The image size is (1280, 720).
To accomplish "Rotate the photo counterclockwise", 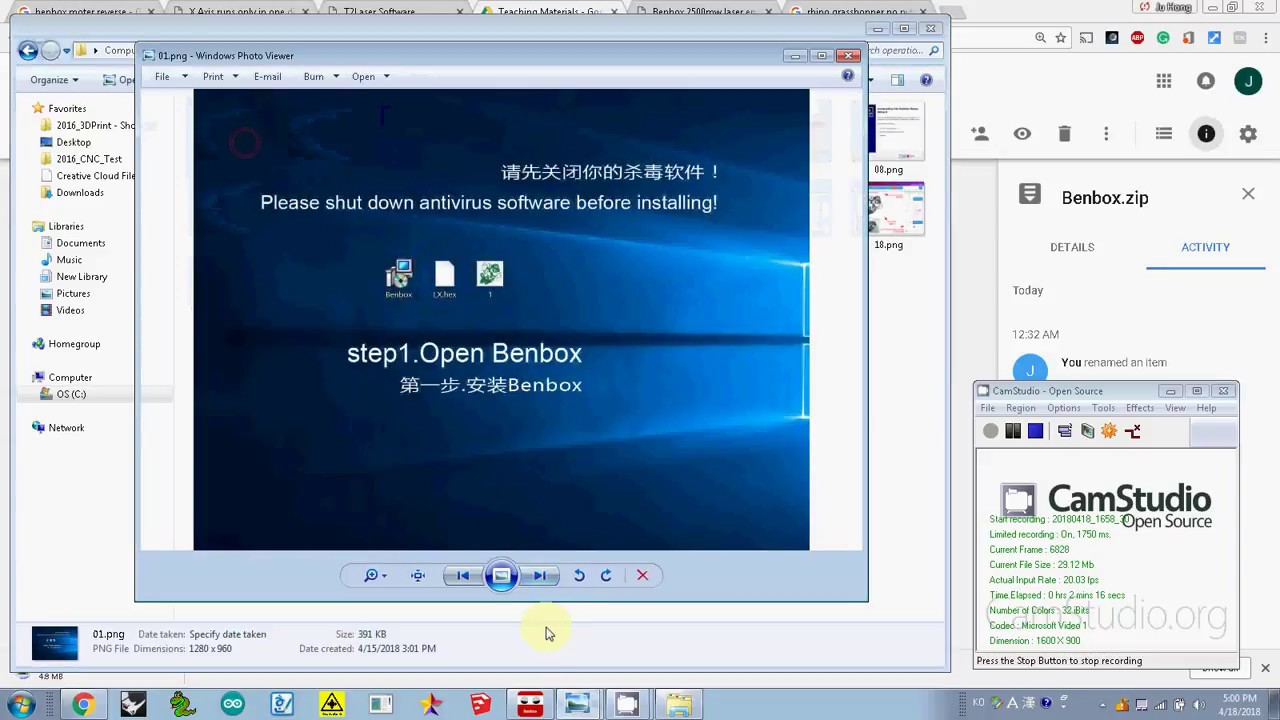I will [579, 575].
